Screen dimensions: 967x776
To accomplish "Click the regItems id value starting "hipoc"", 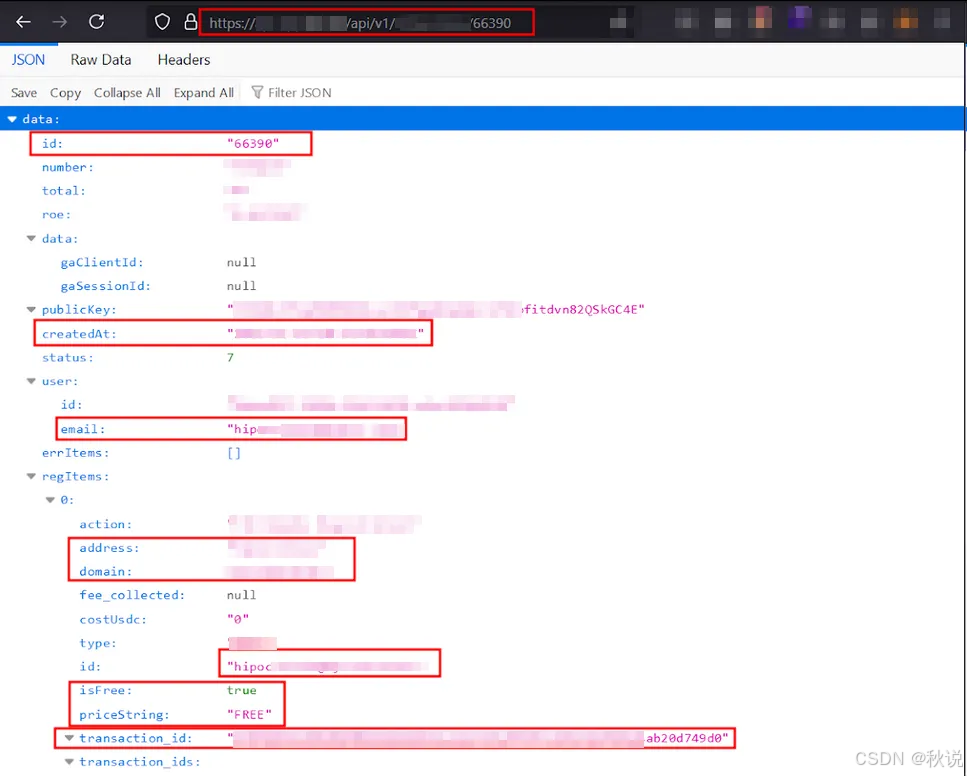I will (x=327, y=667).
